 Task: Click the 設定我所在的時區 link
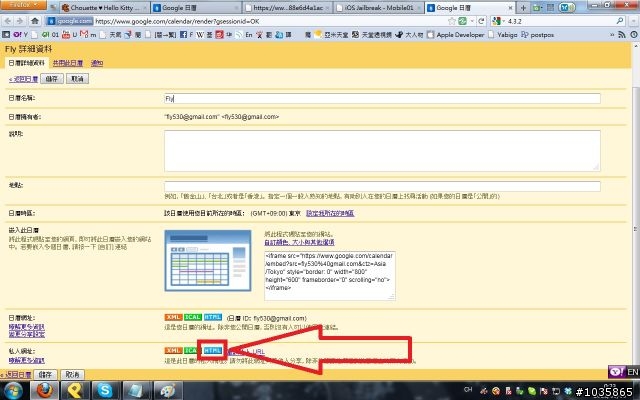pyautogui.click(x=330, y=213)
